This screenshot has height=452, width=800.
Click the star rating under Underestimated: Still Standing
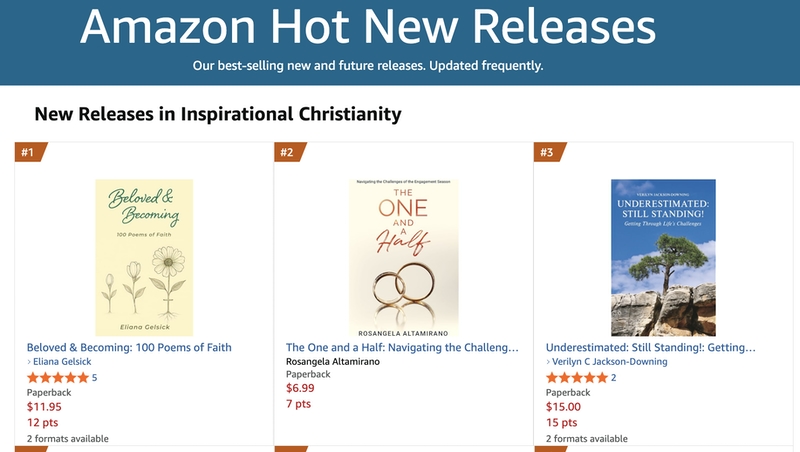point(577,378)
